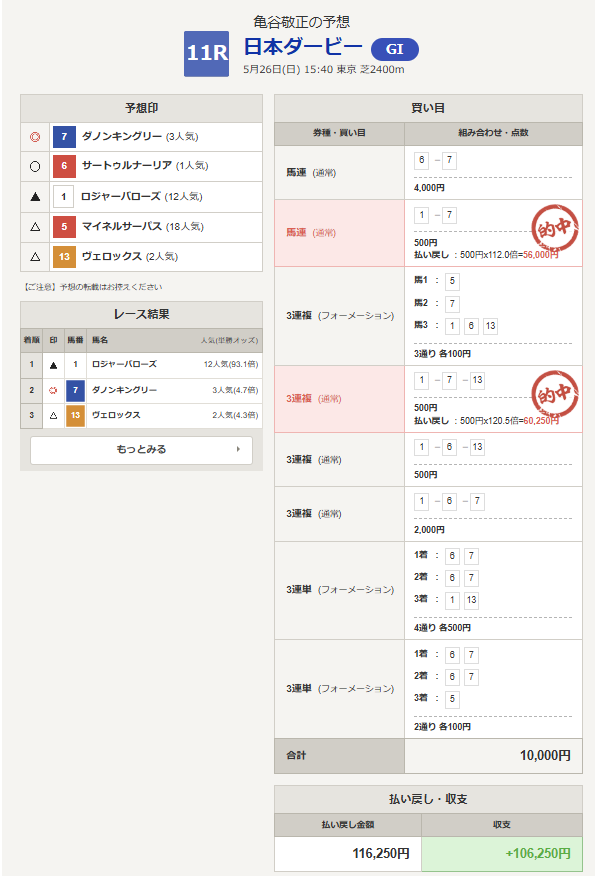The image size is (595, 876).
Task: Click horse name ダノンキングリー in 予想印
Action: (122, 136)
